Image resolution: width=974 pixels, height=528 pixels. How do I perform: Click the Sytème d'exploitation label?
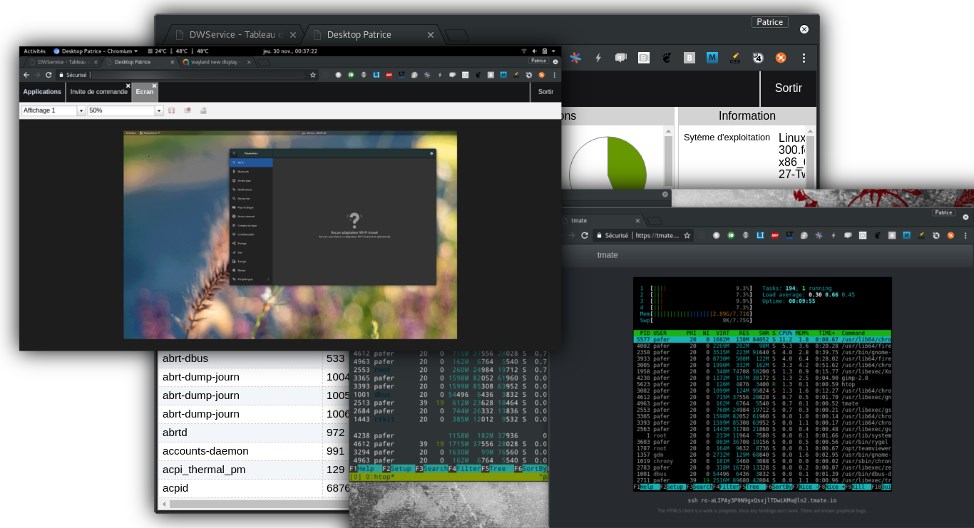pyautogui.click(x=727, y=137)
